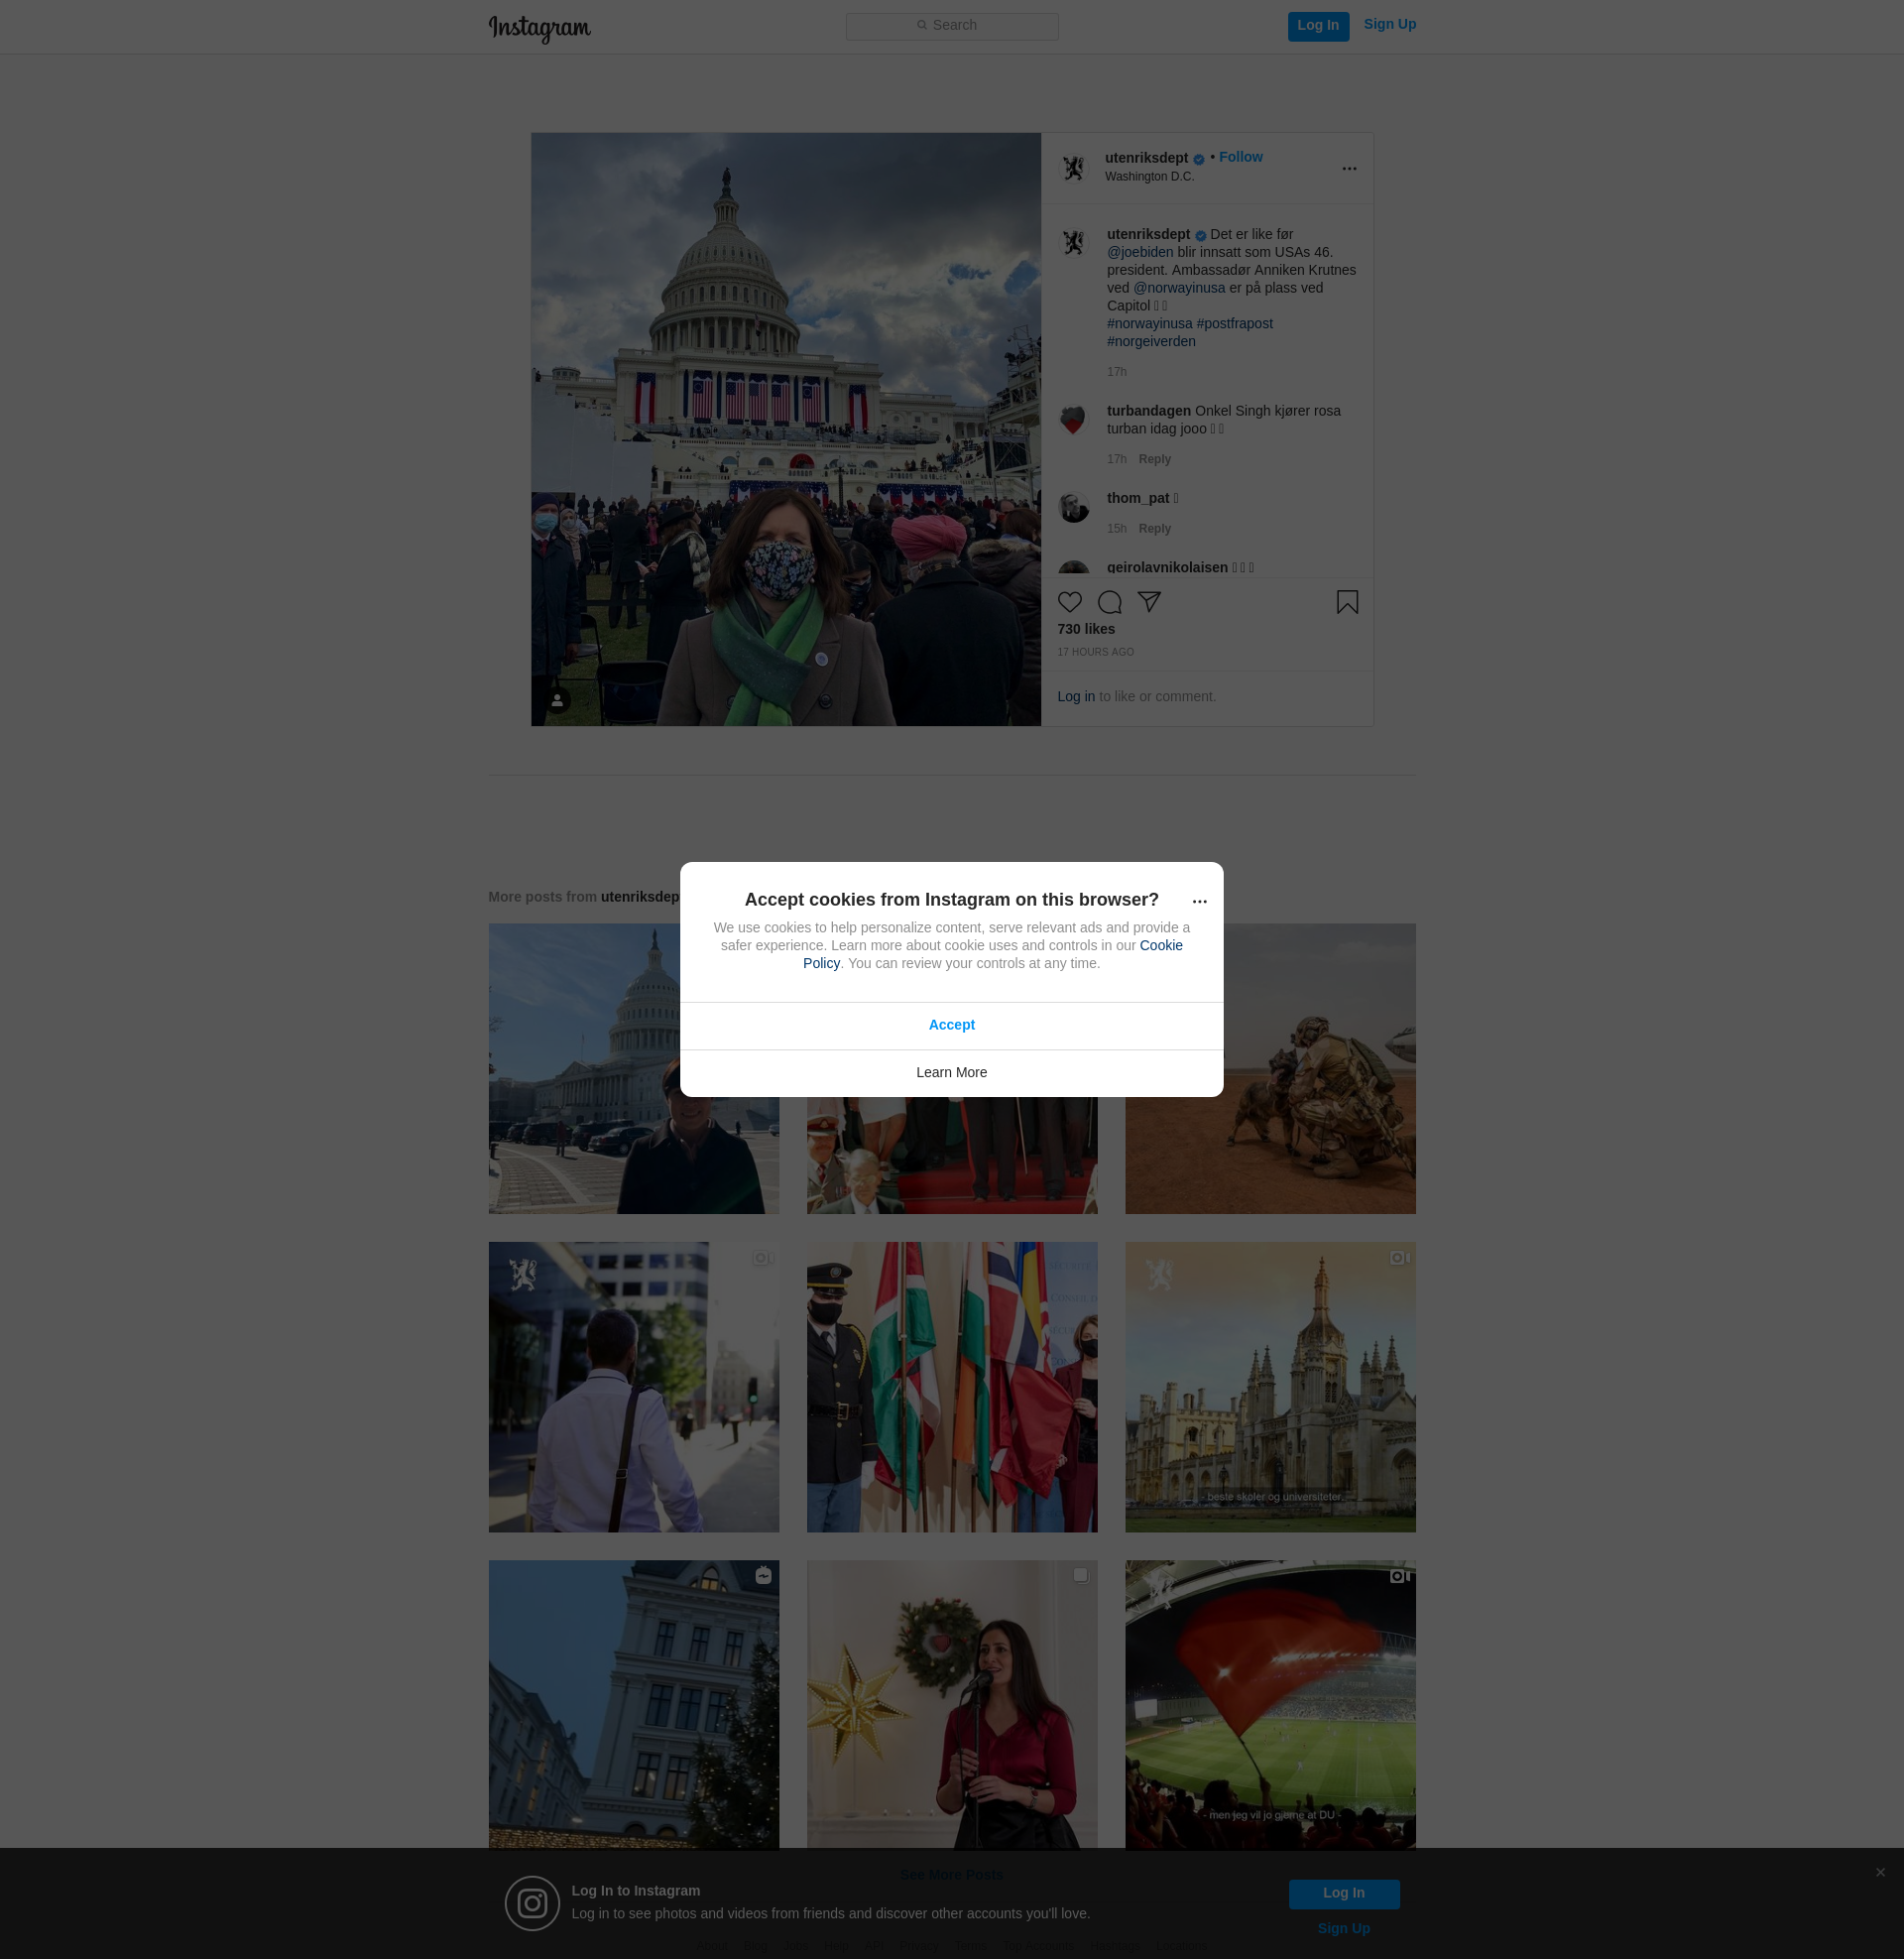Open @norwayinusa mention in caption
The image size is (1904, 1959).
tap(1179, 288)
